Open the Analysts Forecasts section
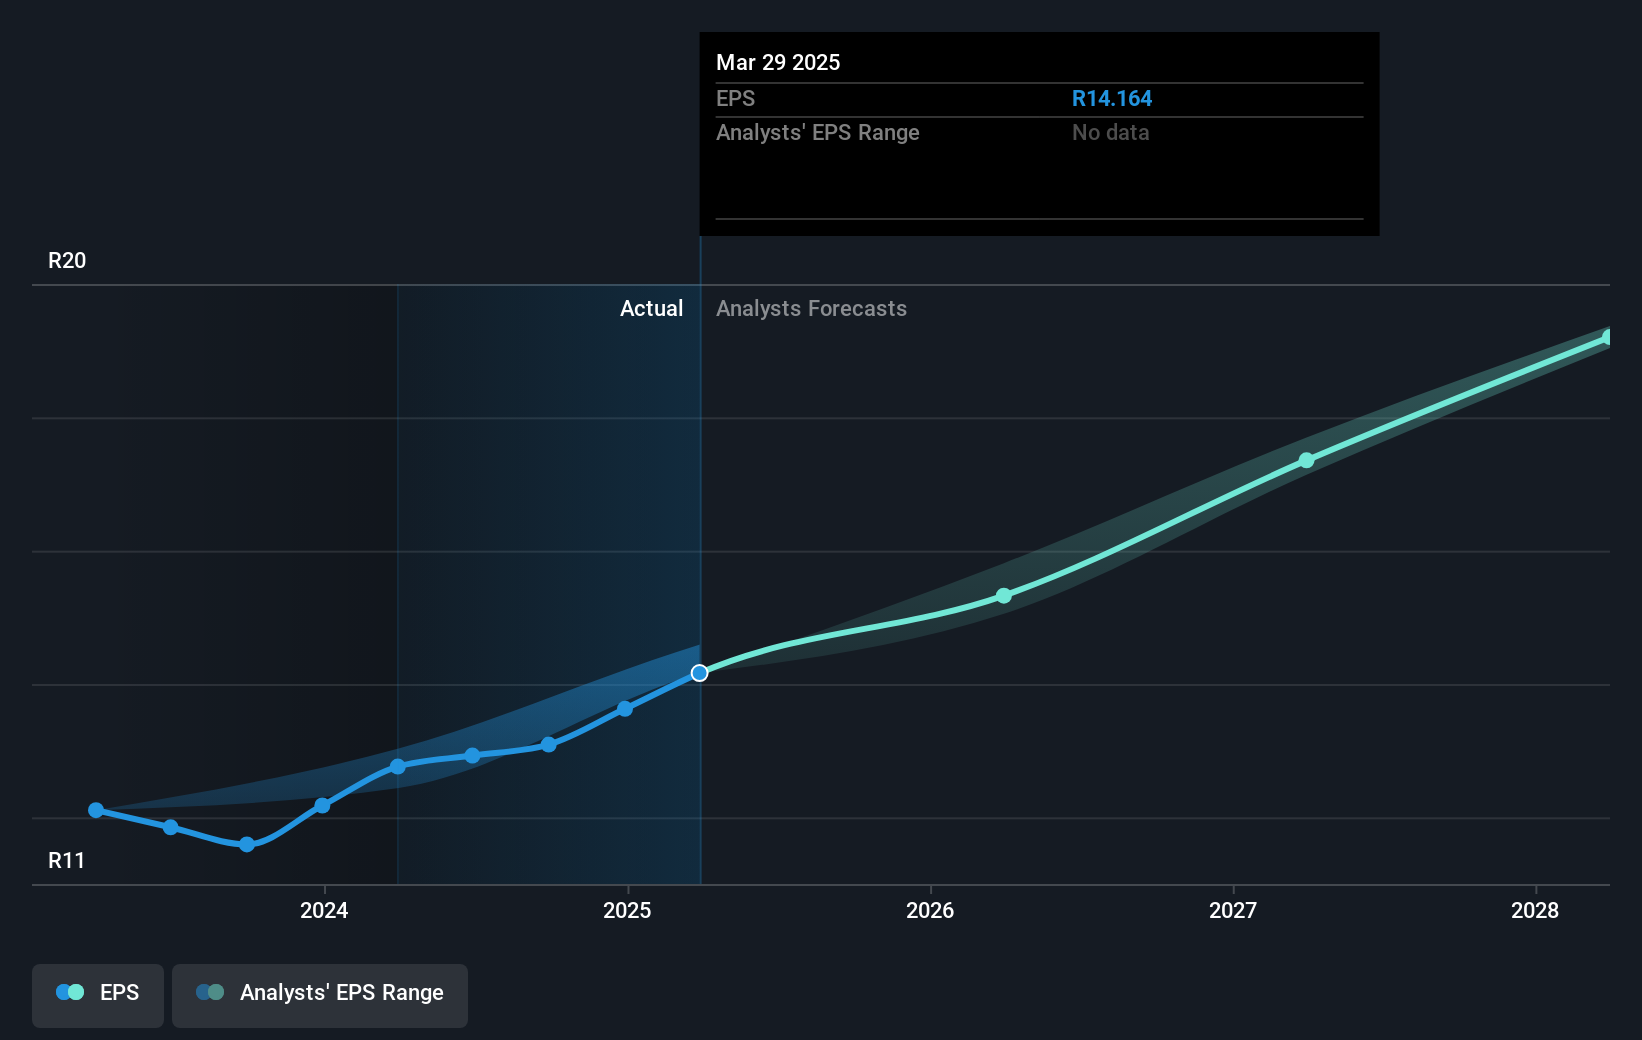1642x1040 pixels. pyautogui.click(x=811, y=308)
